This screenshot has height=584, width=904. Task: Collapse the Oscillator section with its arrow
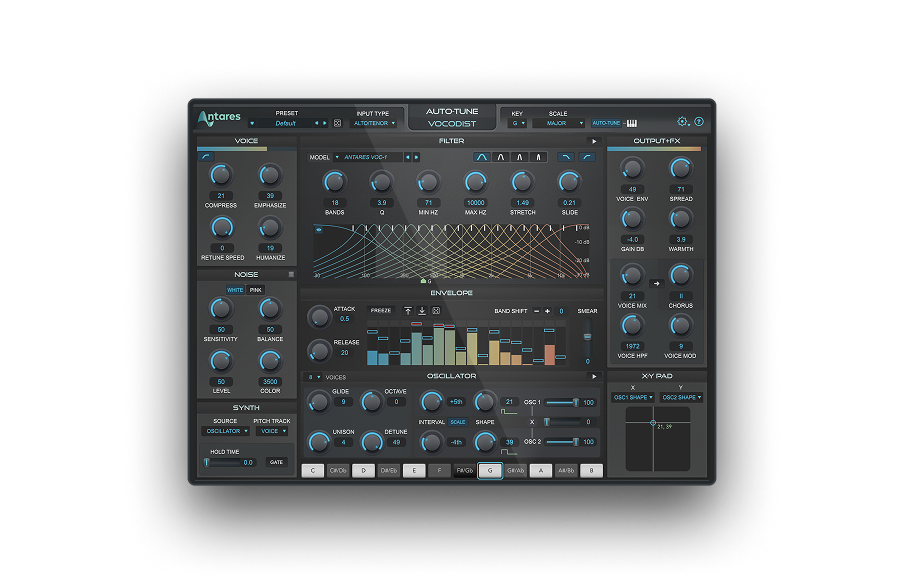pyautogui.click(x=594, y=376)
